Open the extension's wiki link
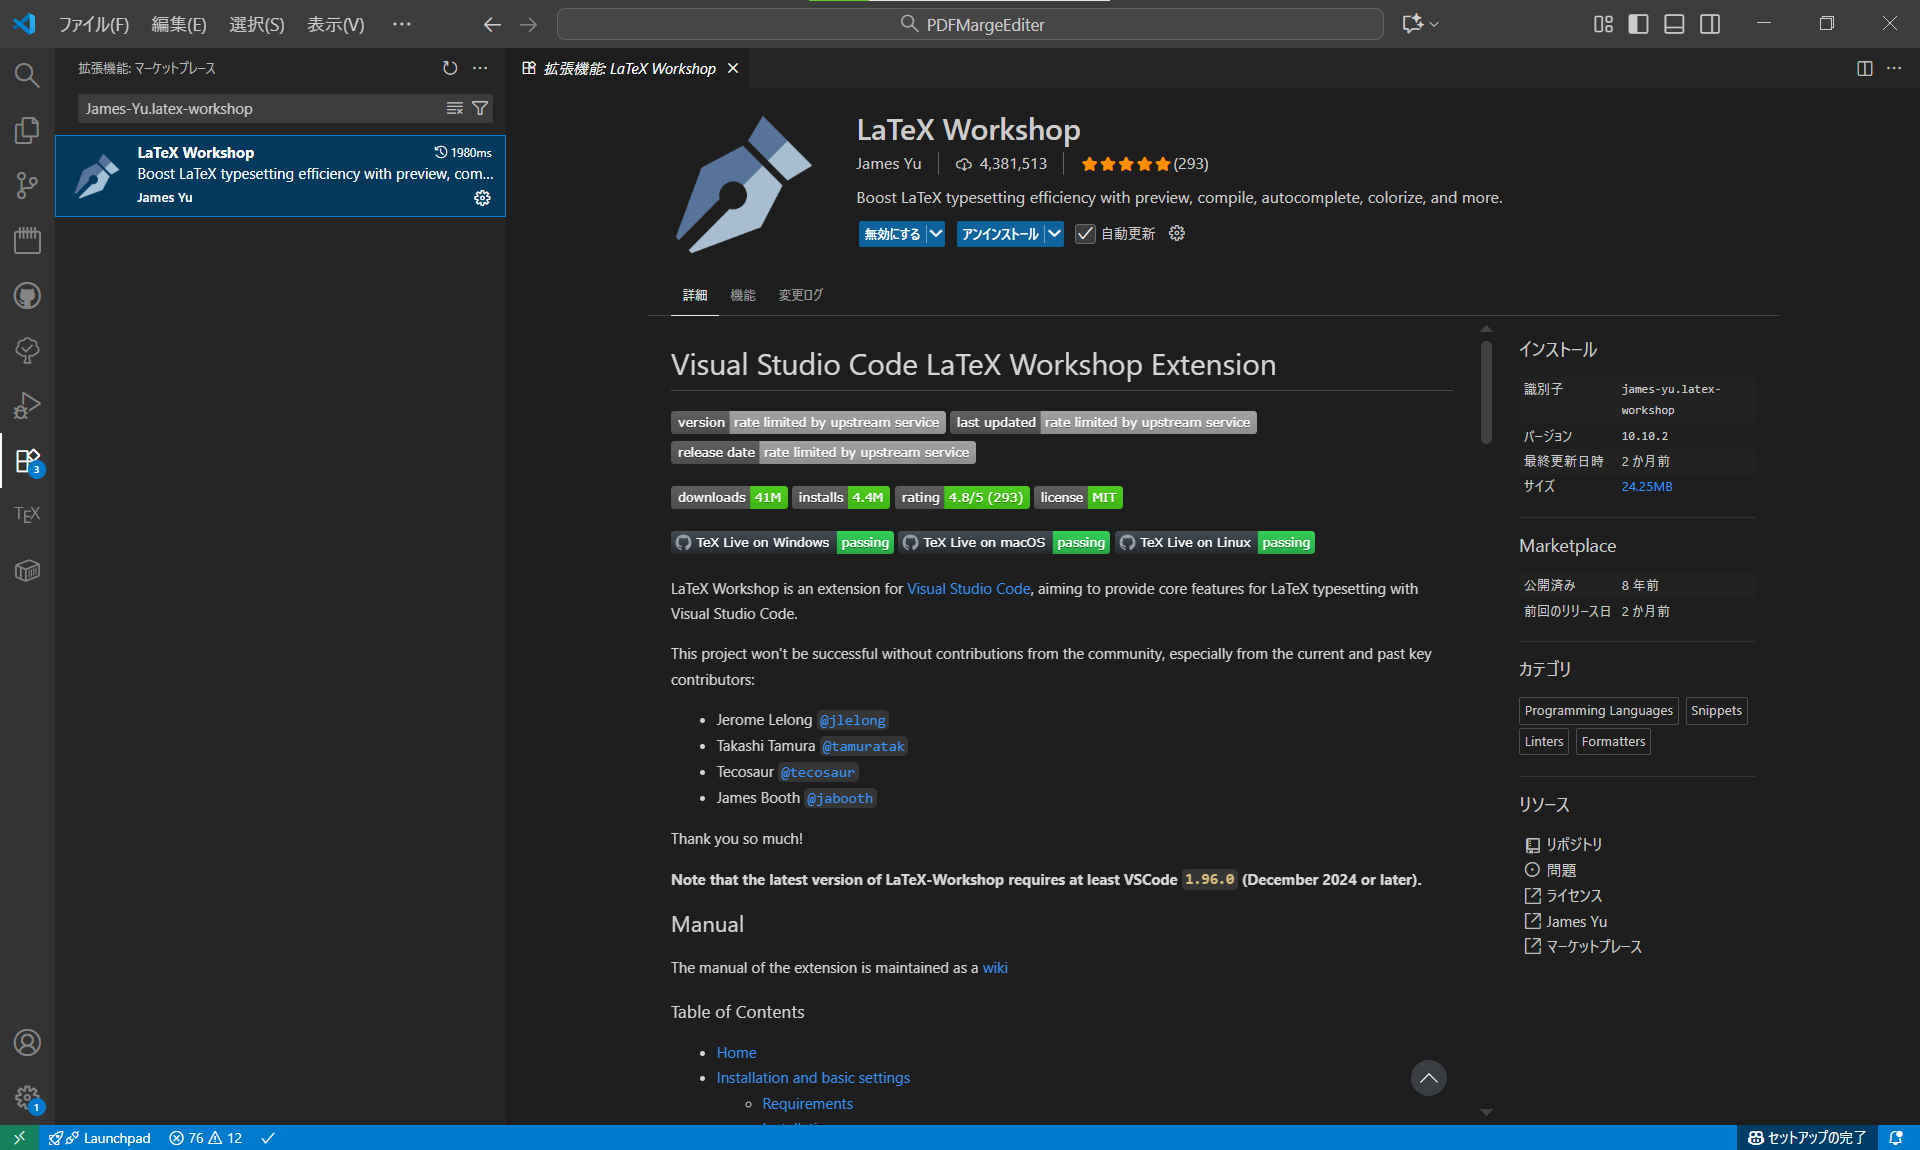1920x1150 pixels. [994, 967]
